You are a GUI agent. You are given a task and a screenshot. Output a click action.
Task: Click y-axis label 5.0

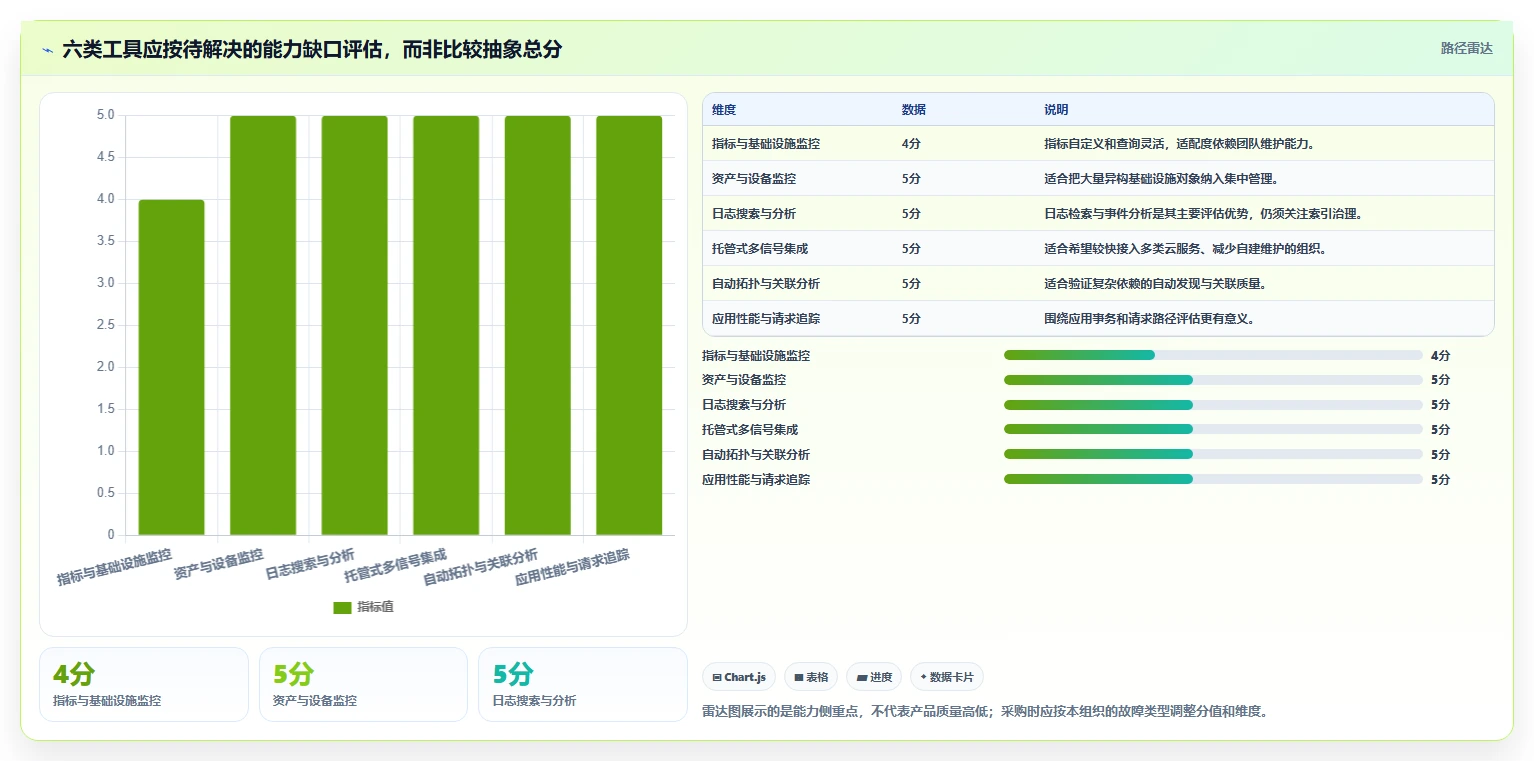click(x=104, y=115)
